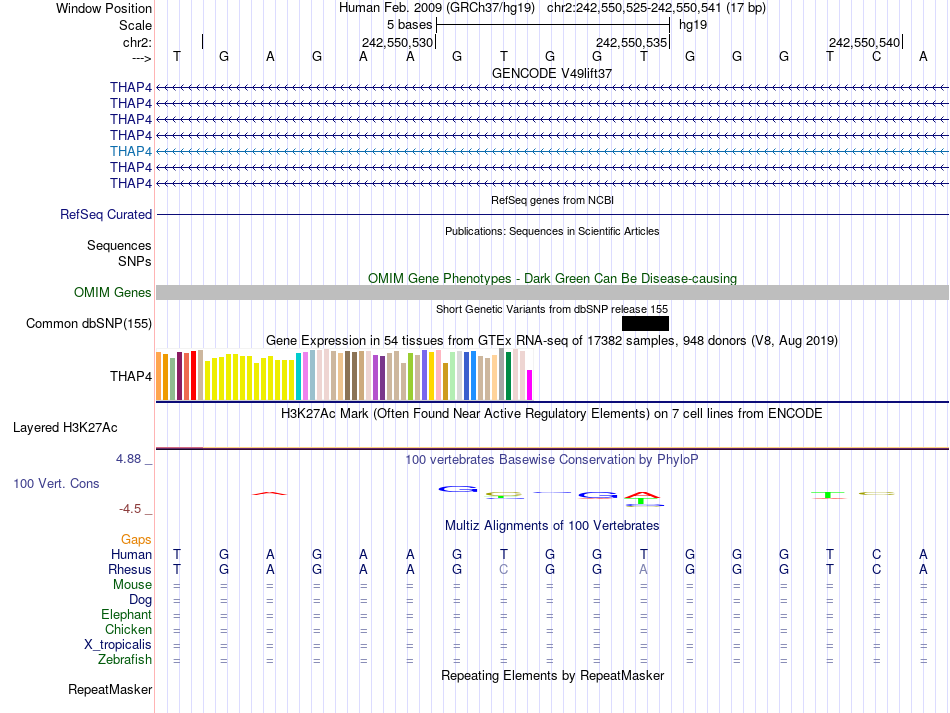
Task: Click the C base in Human row
Action: click(876, 554)
